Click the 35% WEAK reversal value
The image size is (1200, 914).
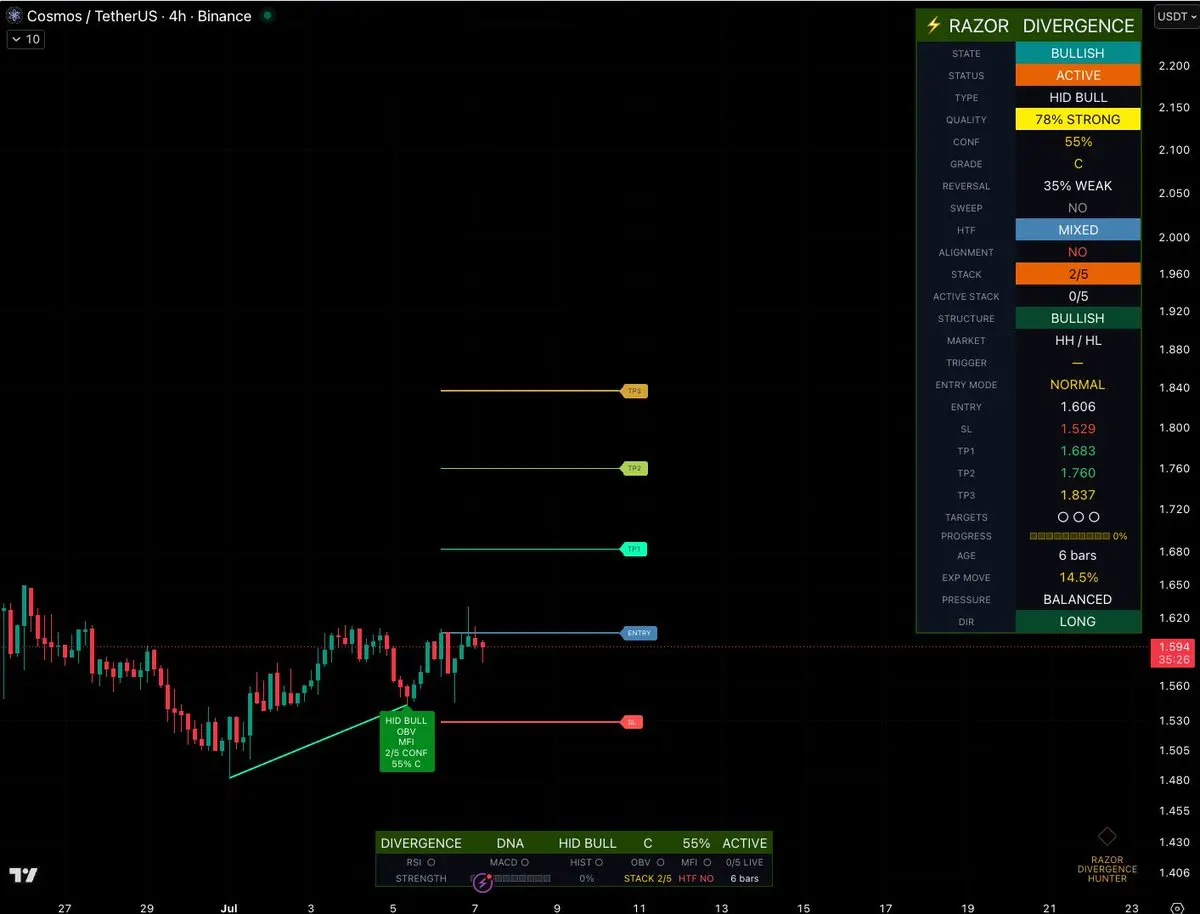pyautogui.click(x=1078, y=186)
